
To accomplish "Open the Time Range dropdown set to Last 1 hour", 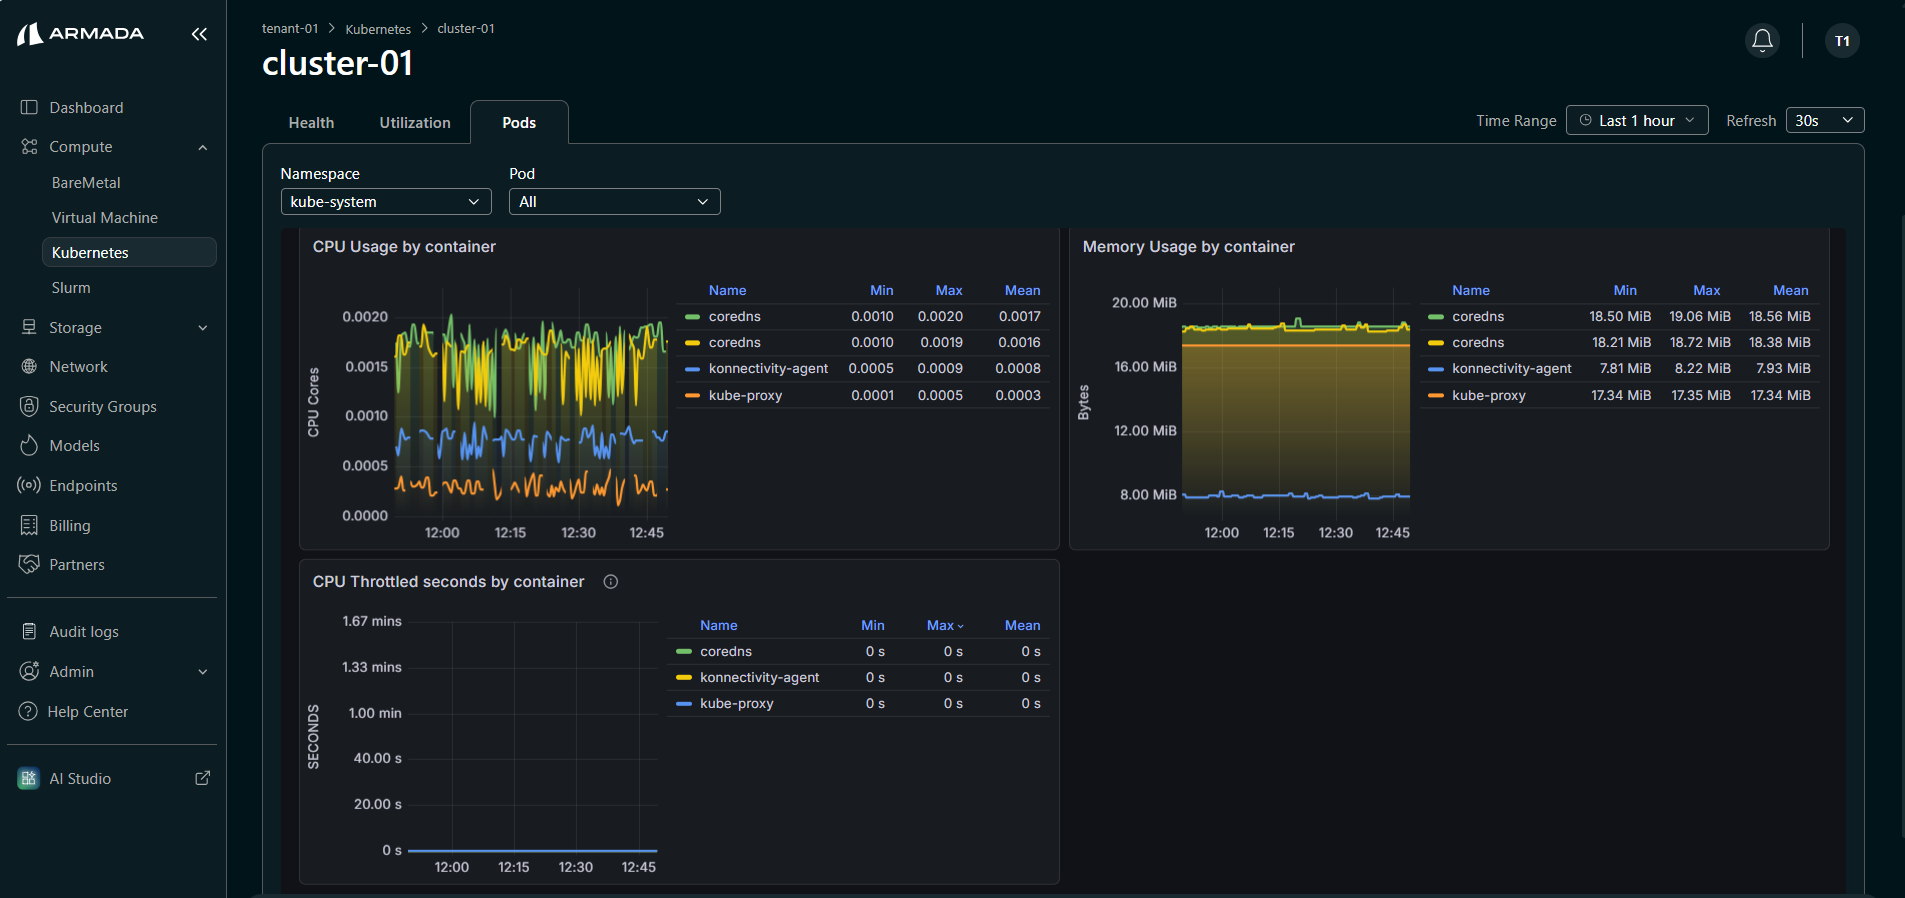I will (1637, 121).
